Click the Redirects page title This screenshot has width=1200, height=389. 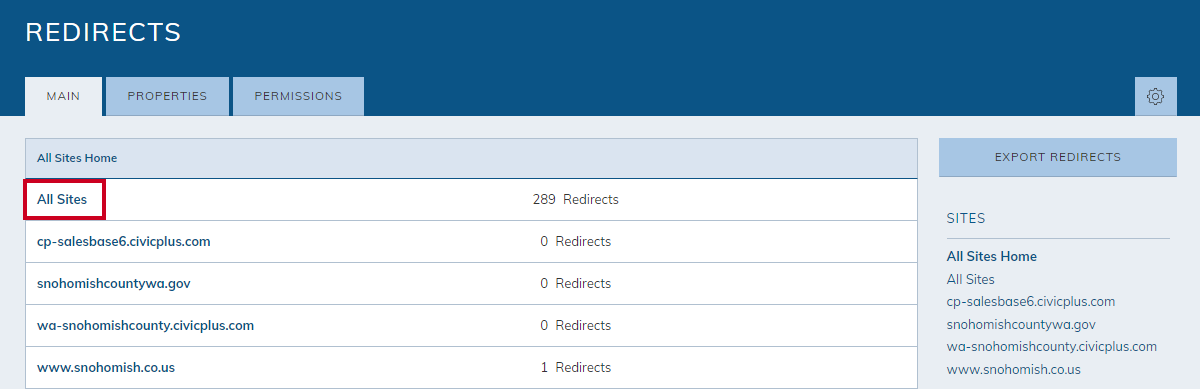(x=103, y=32)
